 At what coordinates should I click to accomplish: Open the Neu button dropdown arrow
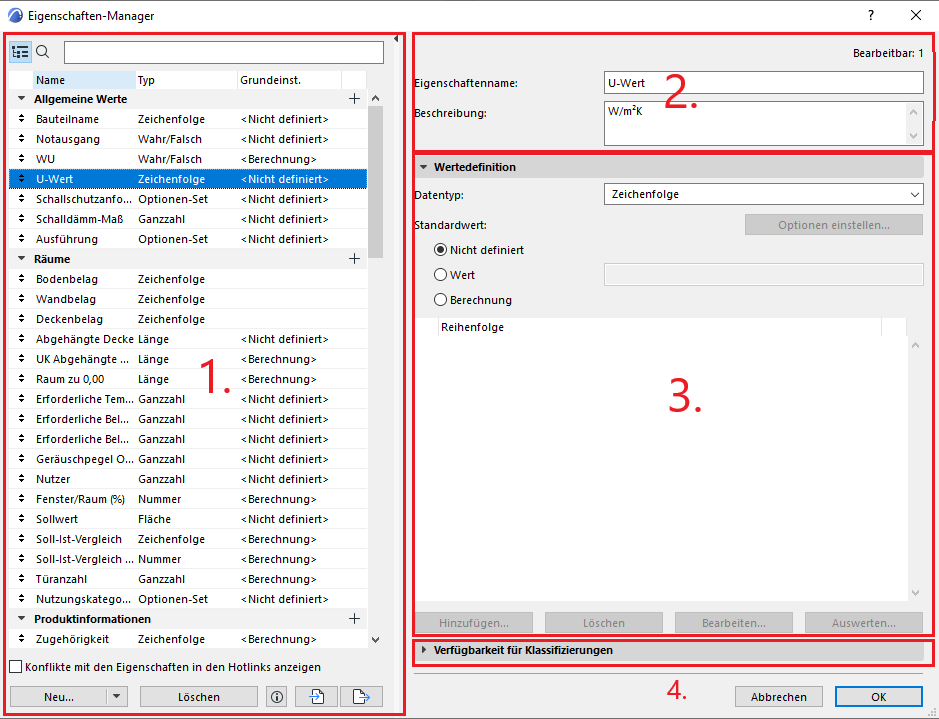coord(118,697)
